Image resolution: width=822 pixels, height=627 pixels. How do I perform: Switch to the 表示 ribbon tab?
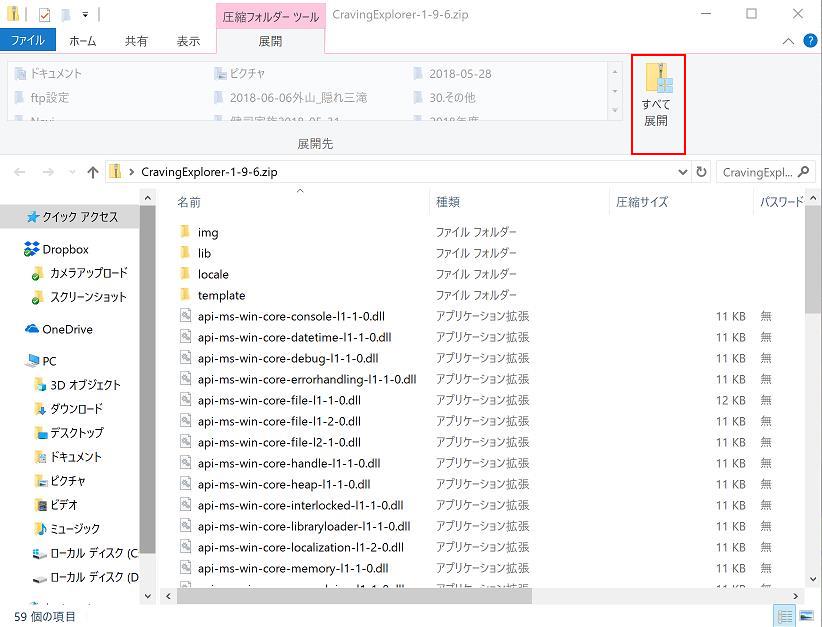(188, 41)
